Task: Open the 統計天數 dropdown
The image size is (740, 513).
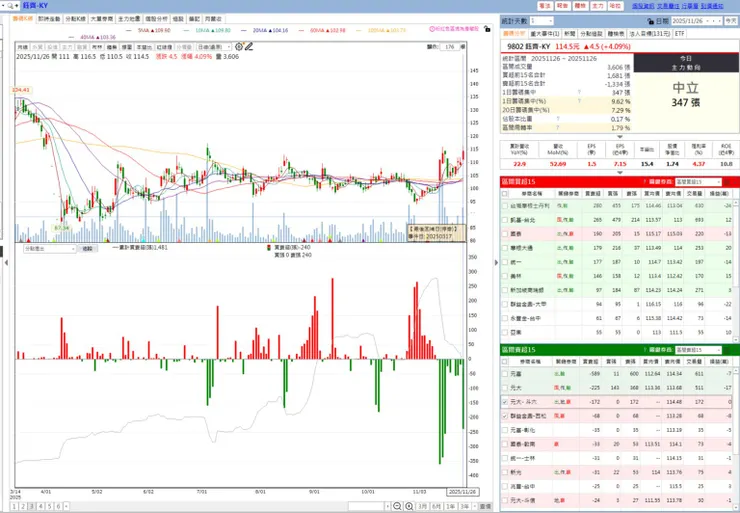Action: [x=541, y=21]
